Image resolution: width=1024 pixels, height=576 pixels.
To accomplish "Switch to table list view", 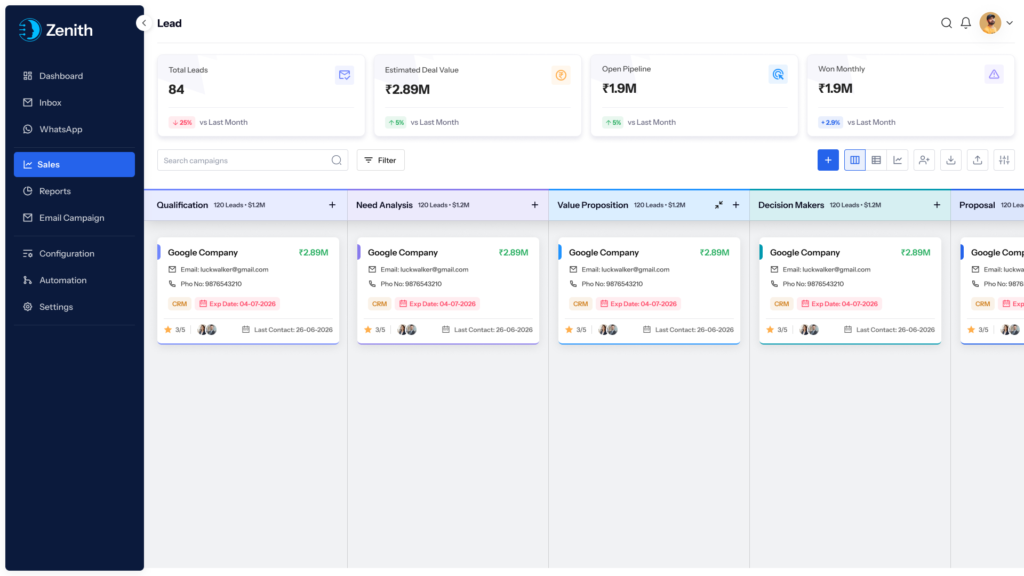I will click(876, 160).
